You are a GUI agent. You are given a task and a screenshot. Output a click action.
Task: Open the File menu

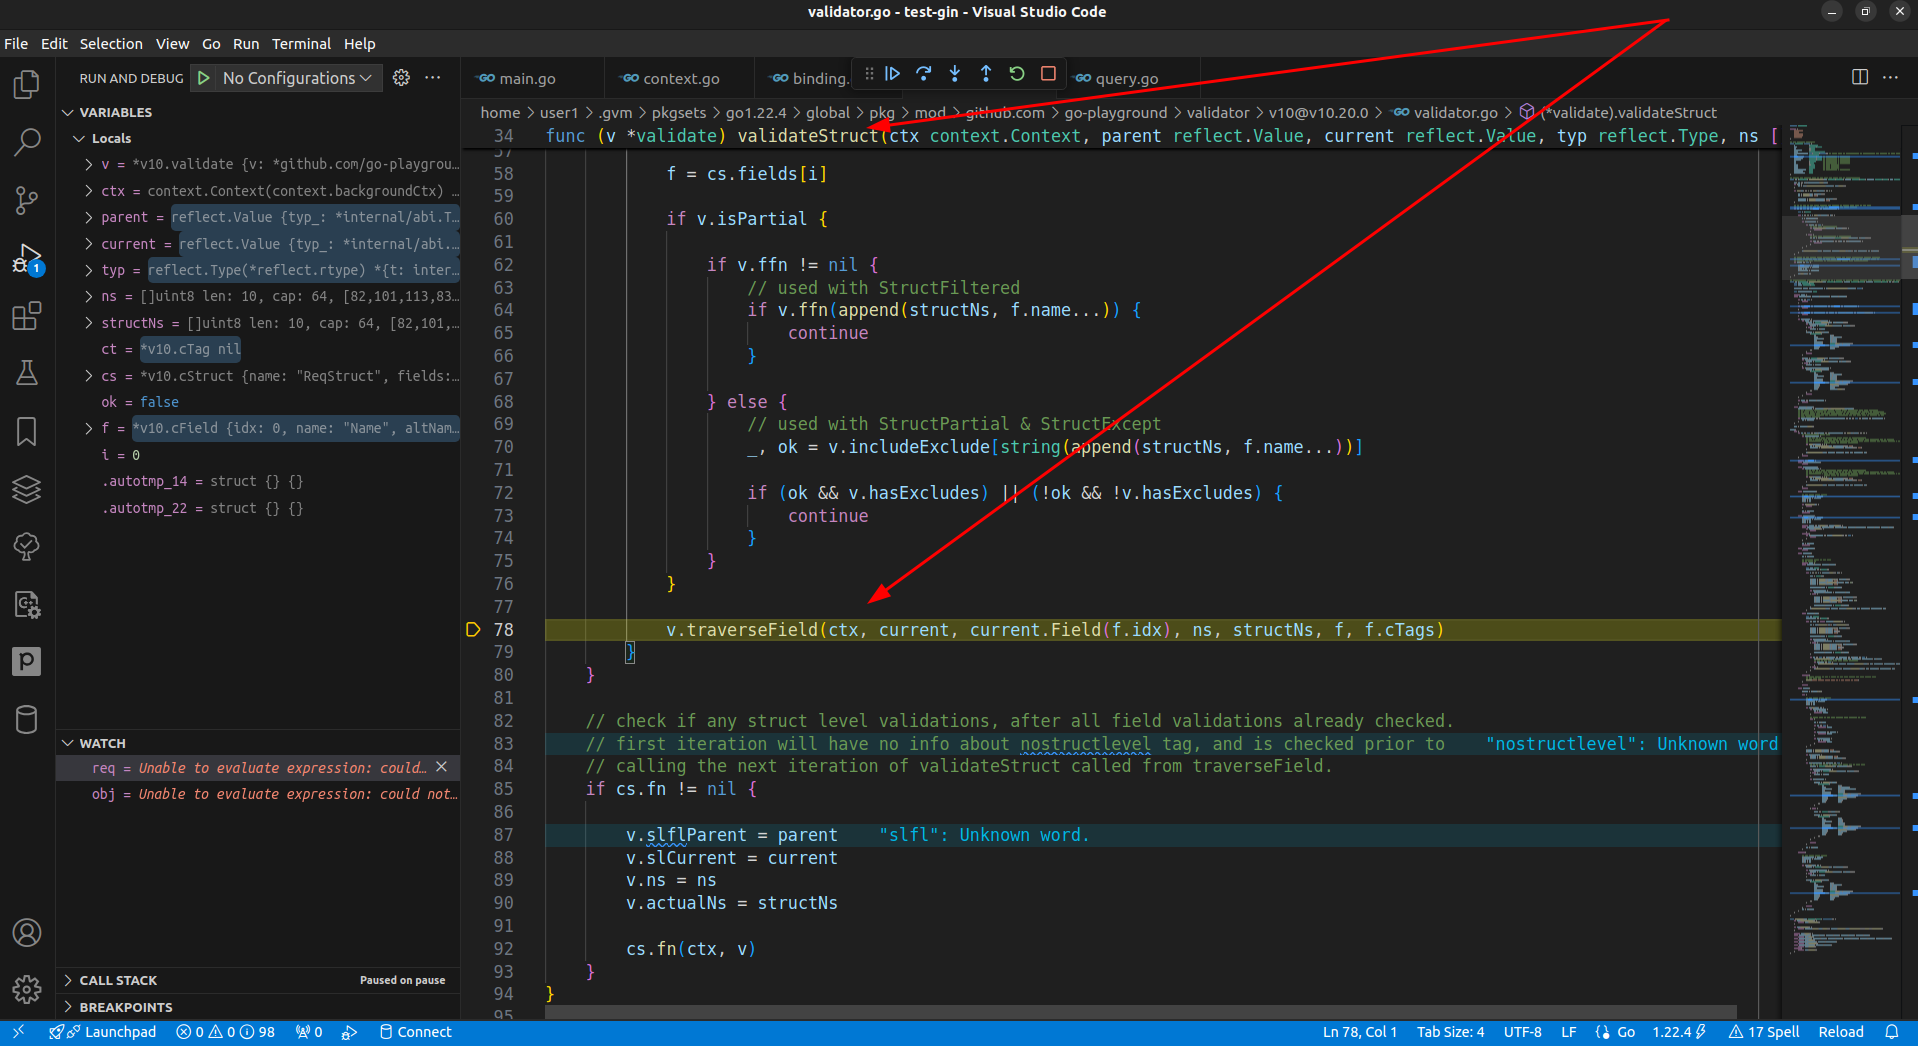click(x=16, y=44)
